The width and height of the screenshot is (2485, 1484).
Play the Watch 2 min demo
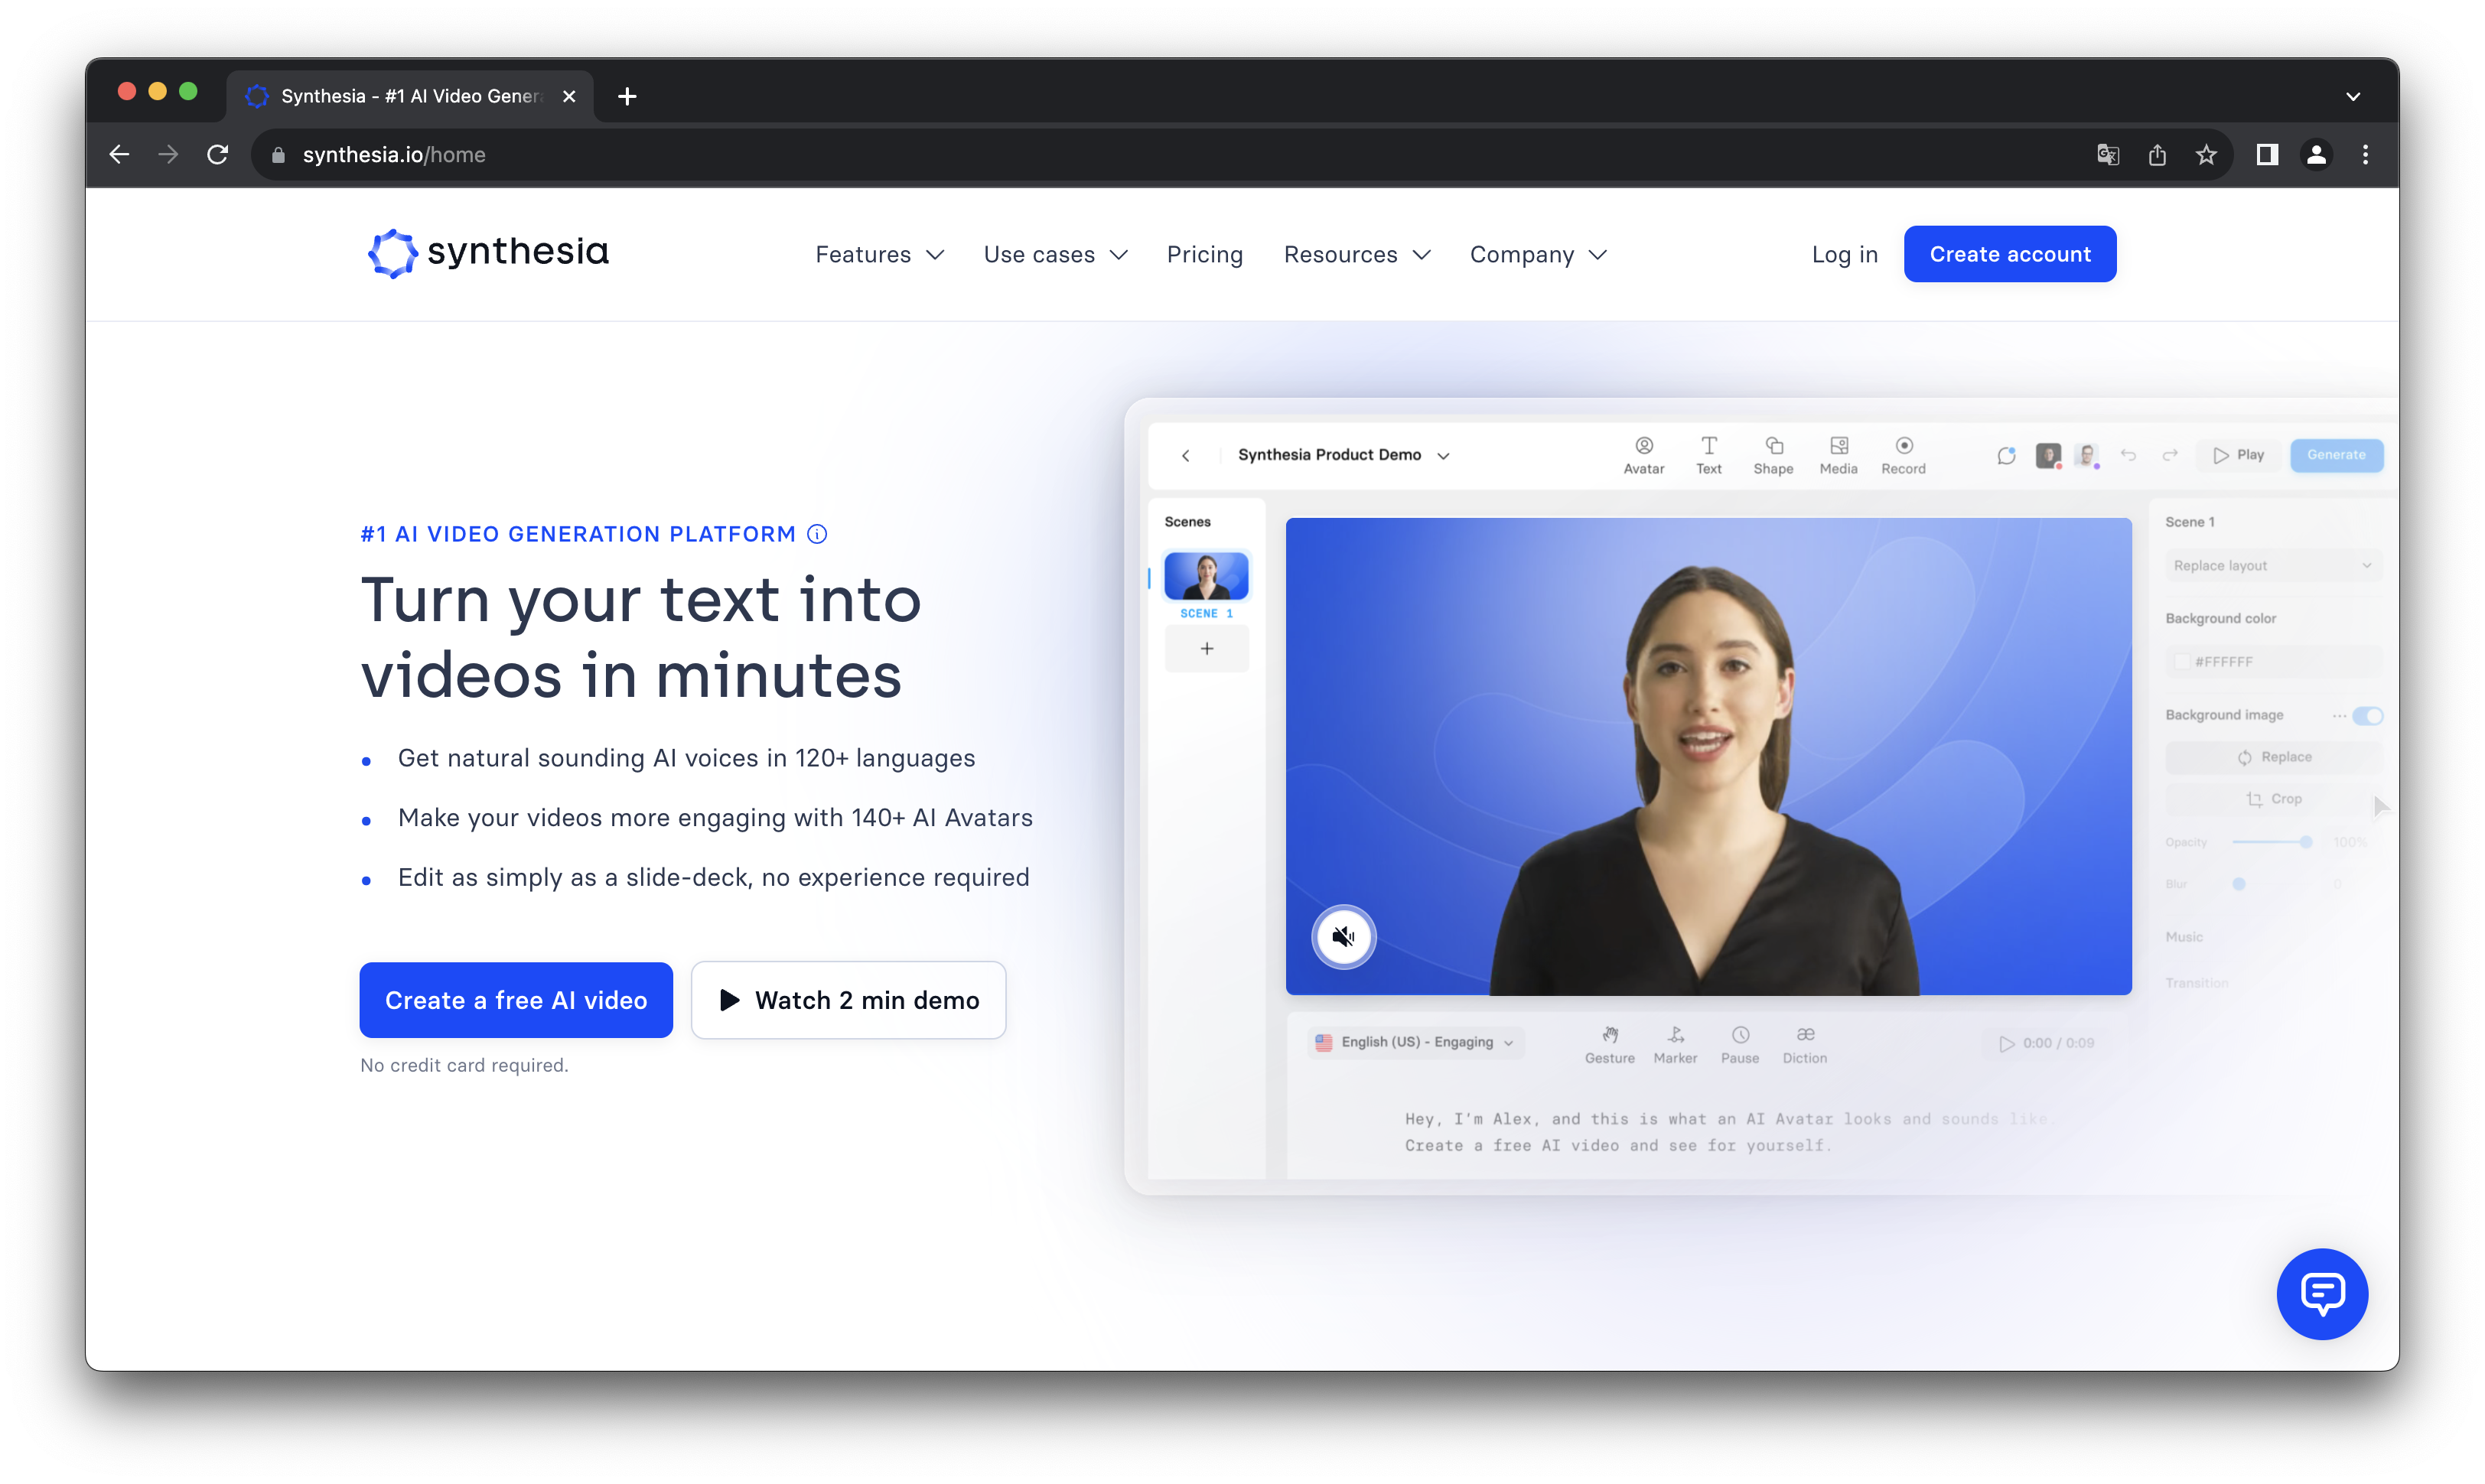click(x=848, y=1000)
